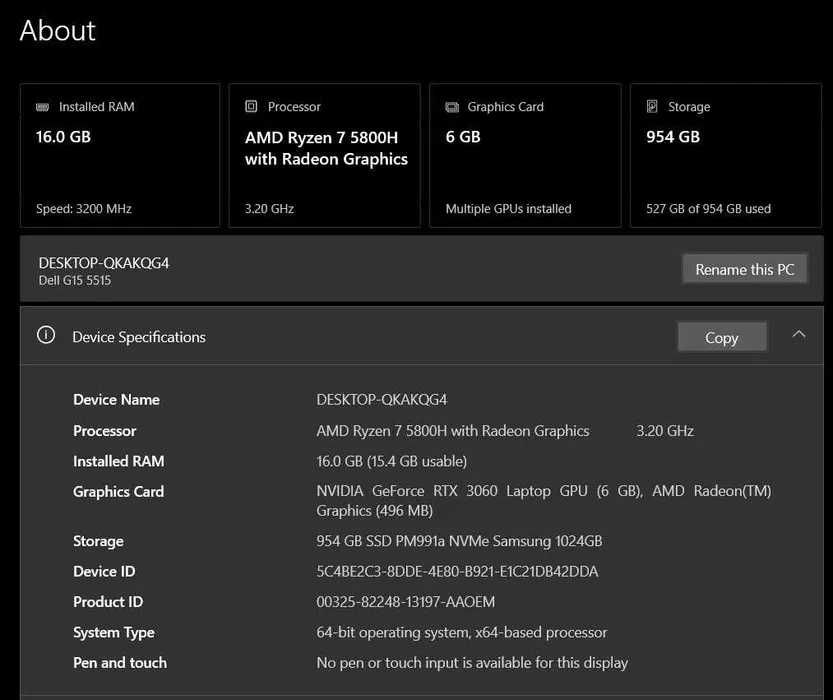
Task: Click the System Type label
Action: (114, 633)
